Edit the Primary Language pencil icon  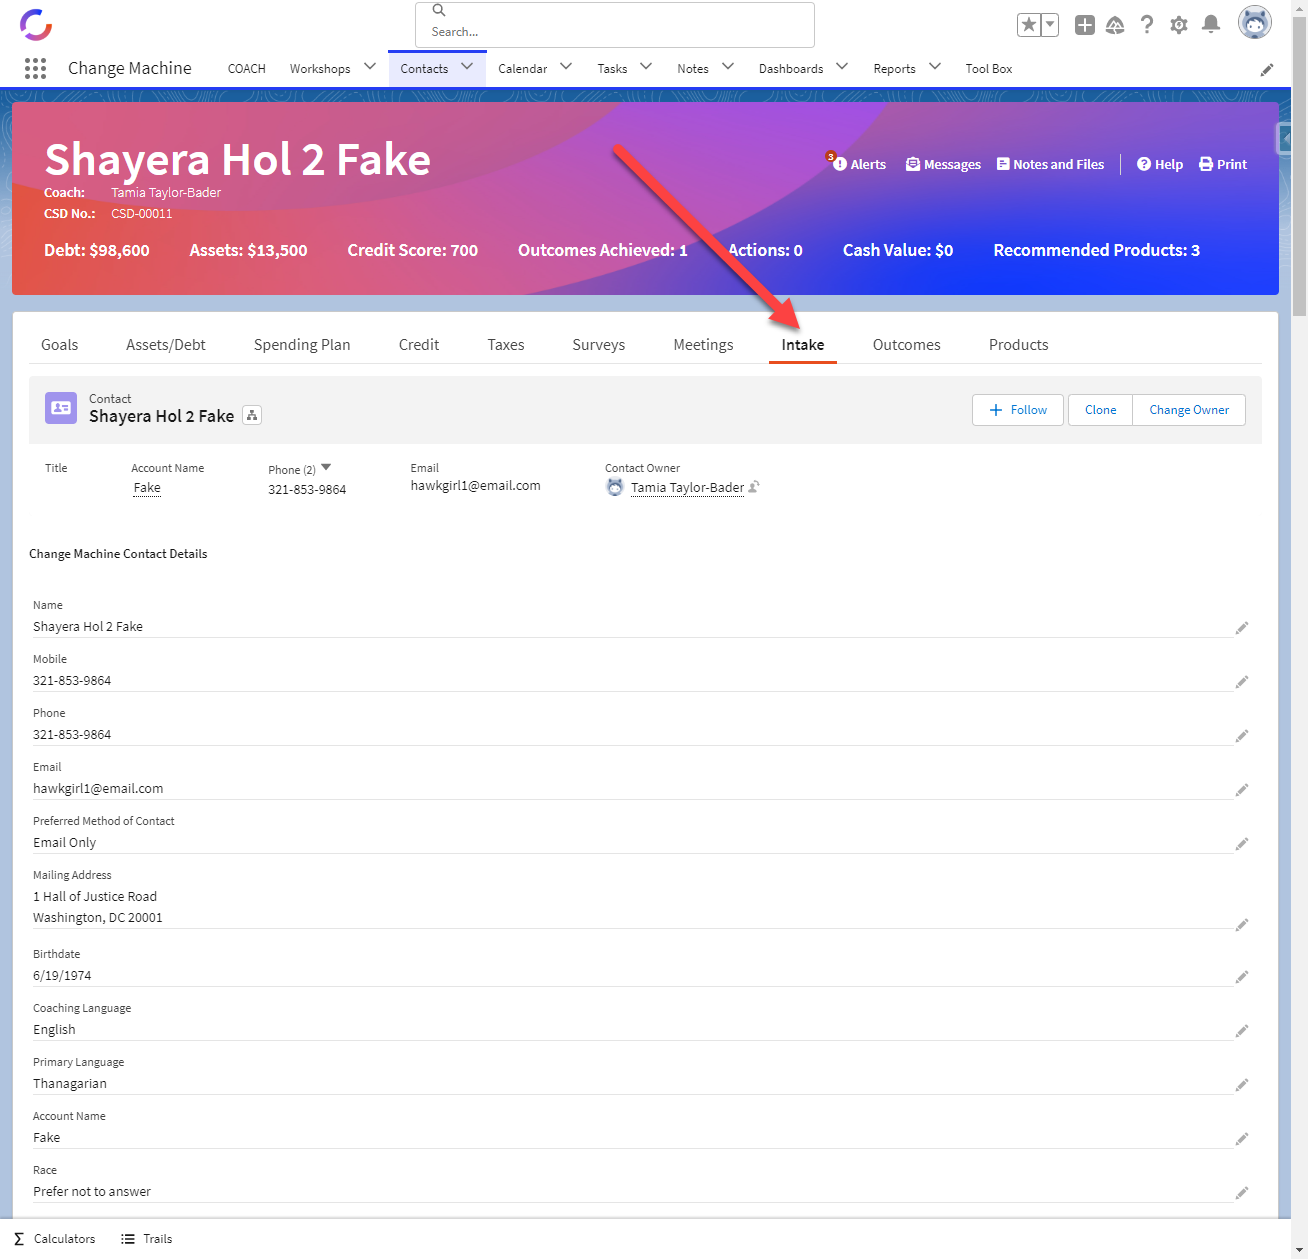1242,1085
